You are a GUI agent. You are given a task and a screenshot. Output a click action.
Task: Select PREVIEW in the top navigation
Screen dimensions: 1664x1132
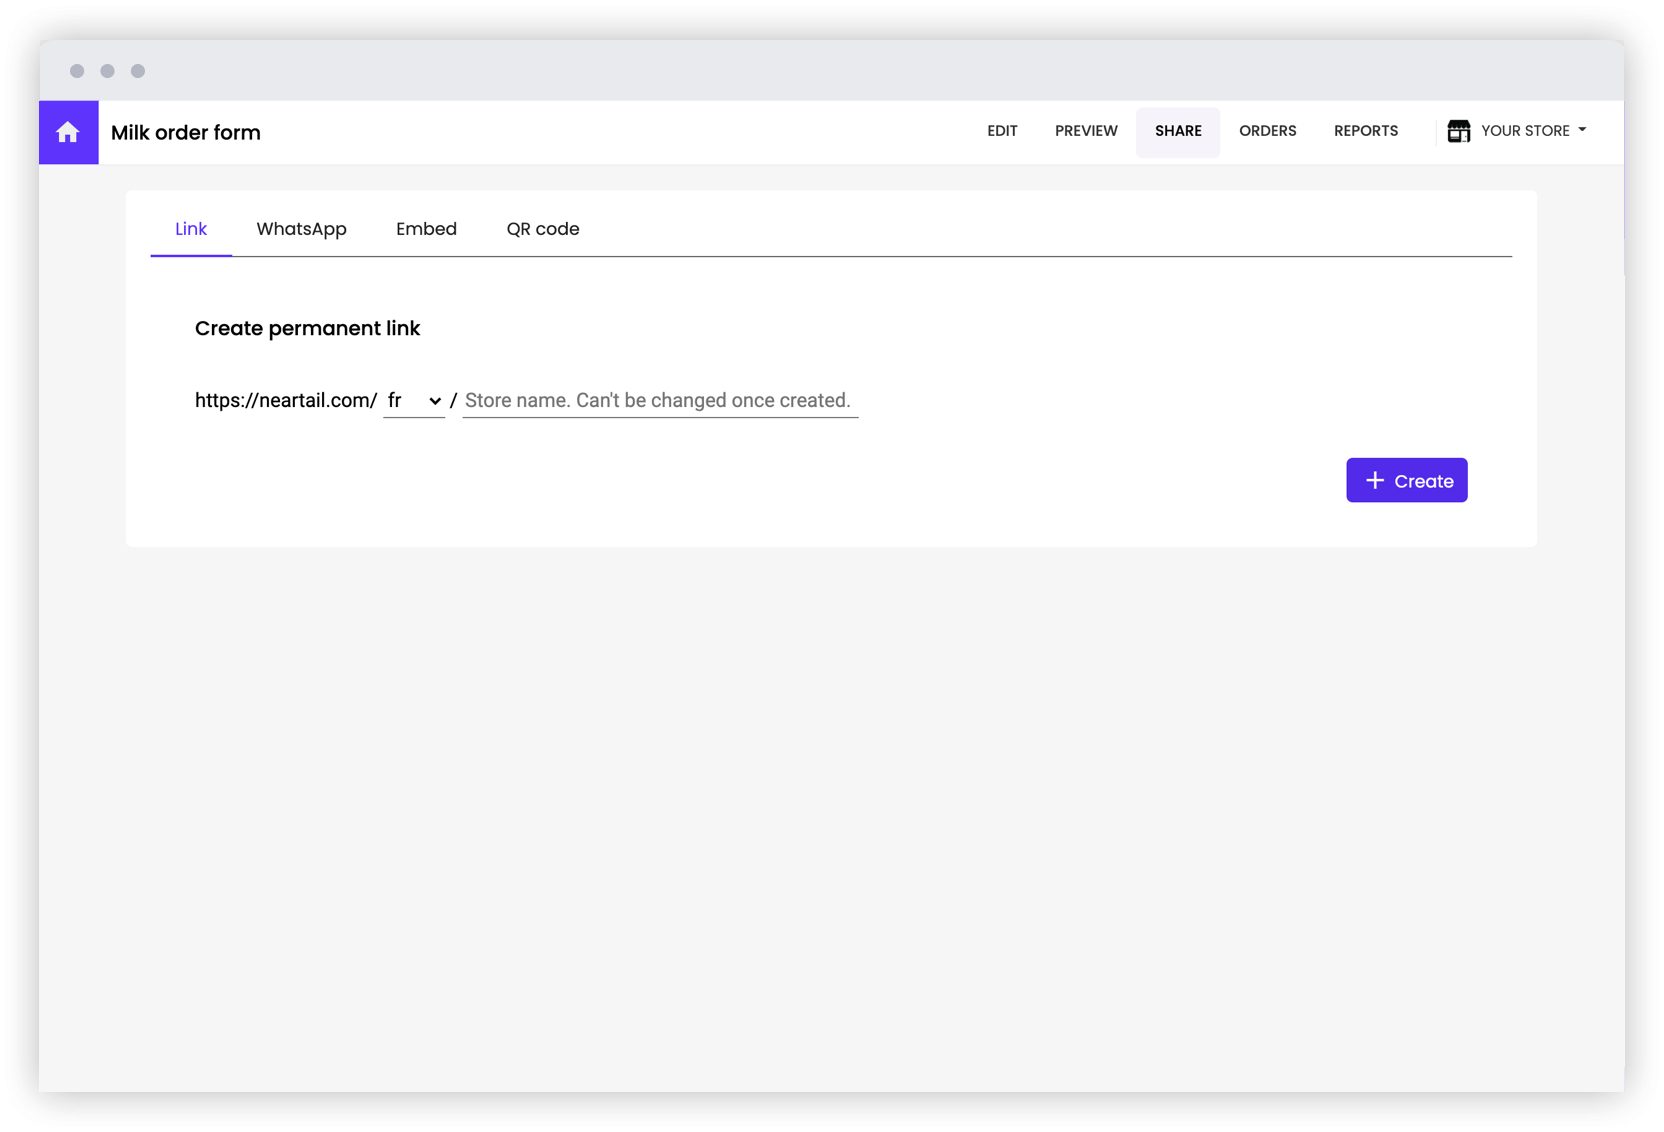(1086, 131)
